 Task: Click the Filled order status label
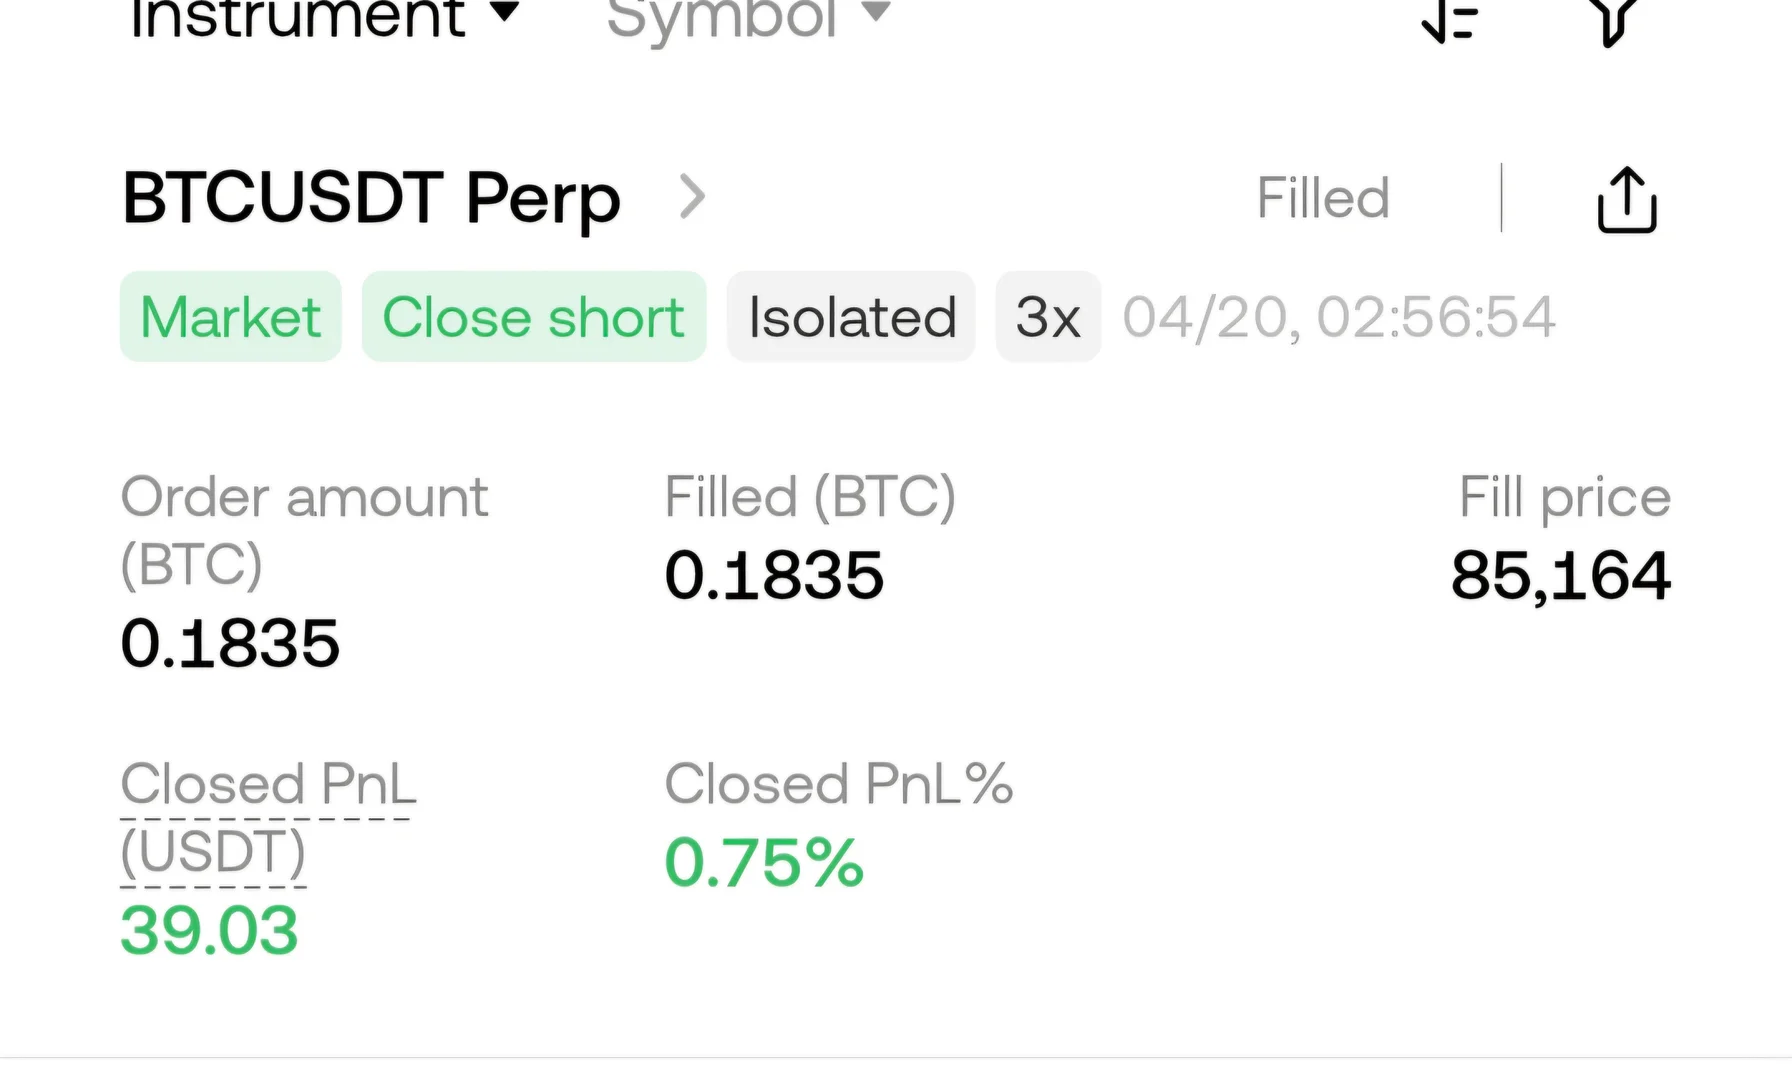(1323, 198)
